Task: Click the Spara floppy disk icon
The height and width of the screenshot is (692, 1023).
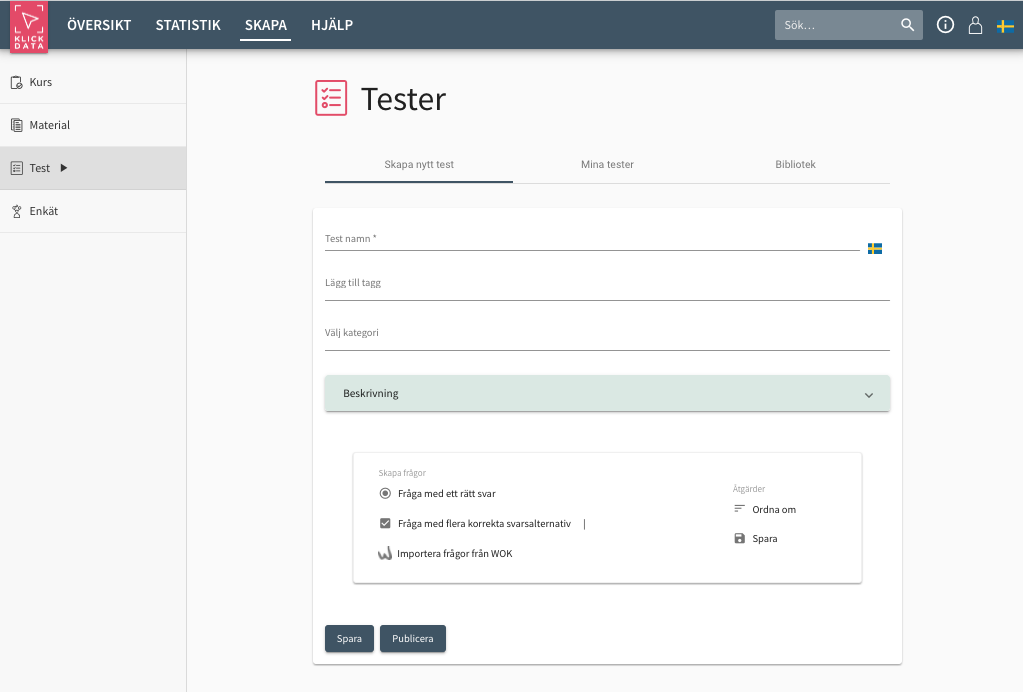Action: [x=739, y=538]
